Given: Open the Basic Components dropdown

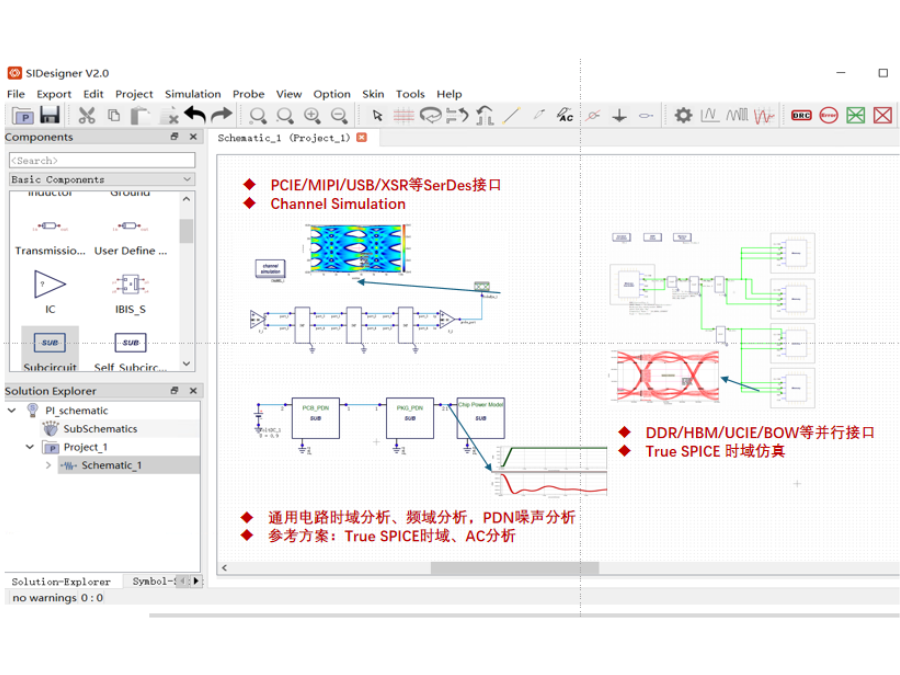Looking at the screenshot, I should tap(187, 180).
